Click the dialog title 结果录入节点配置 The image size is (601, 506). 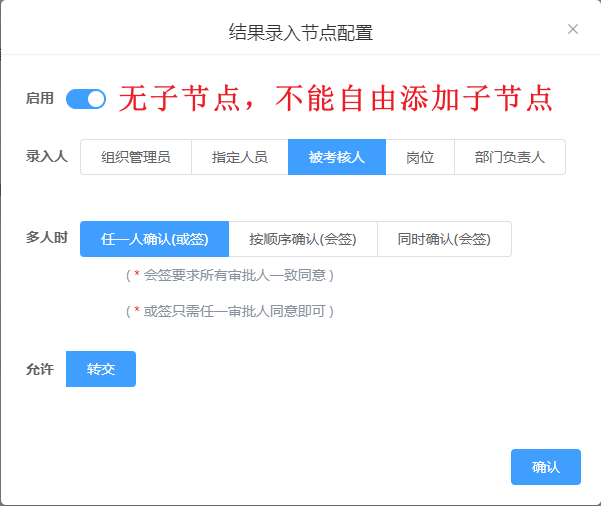tap(300, 32)
